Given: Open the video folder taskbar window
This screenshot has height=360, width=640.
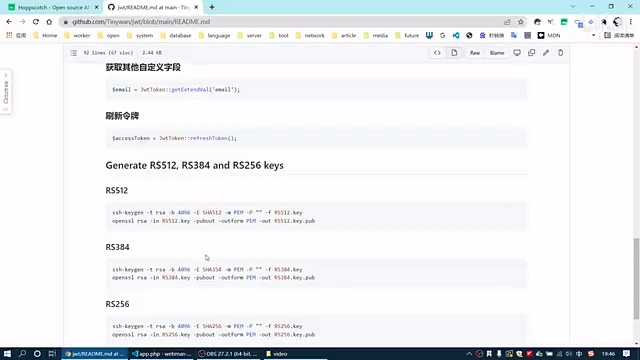Looking at the screenshot, I should 295,354.
